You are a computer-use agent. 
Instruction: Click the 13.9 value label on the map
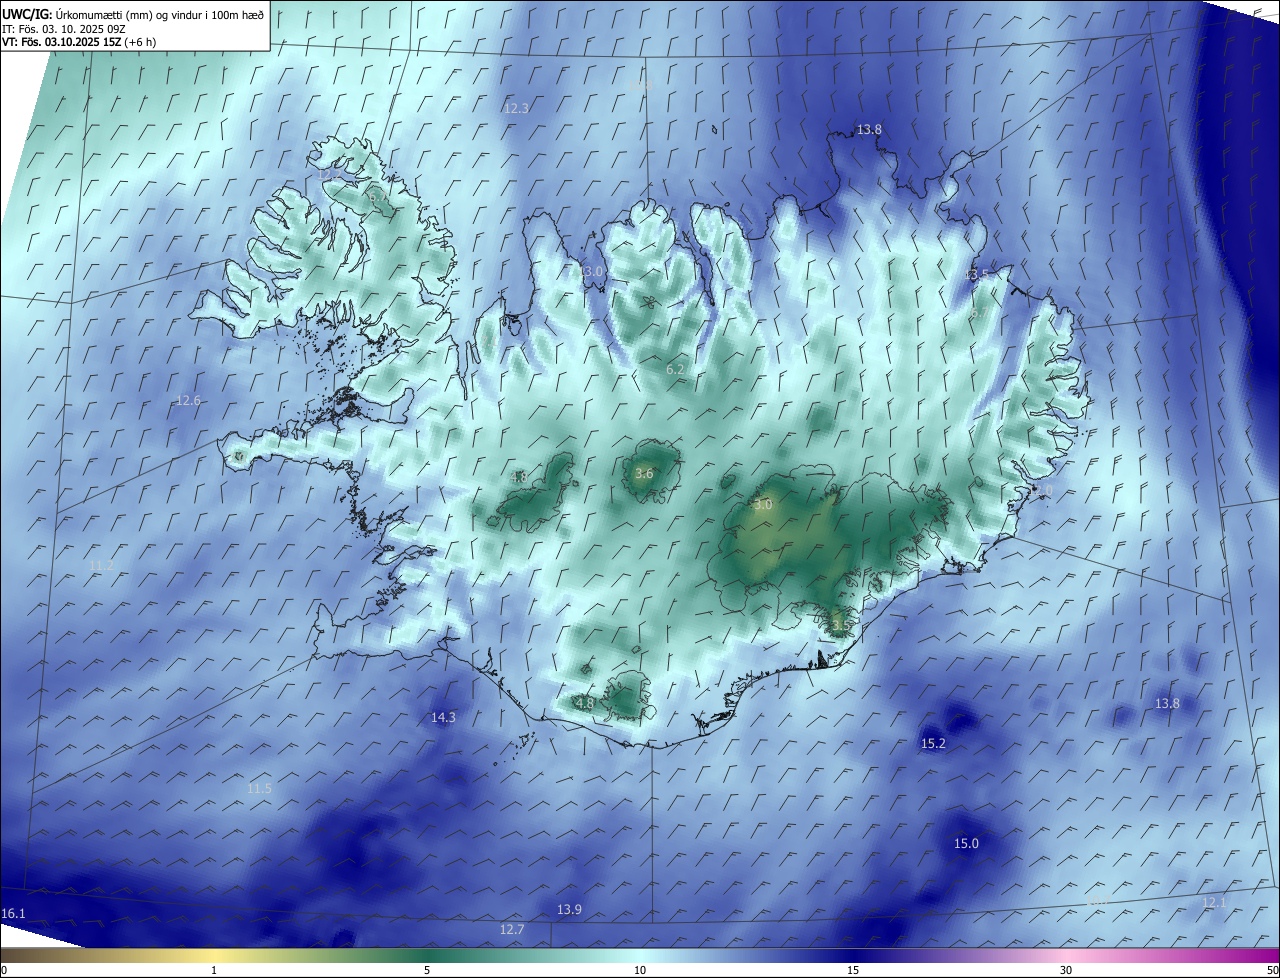[569, 909]
